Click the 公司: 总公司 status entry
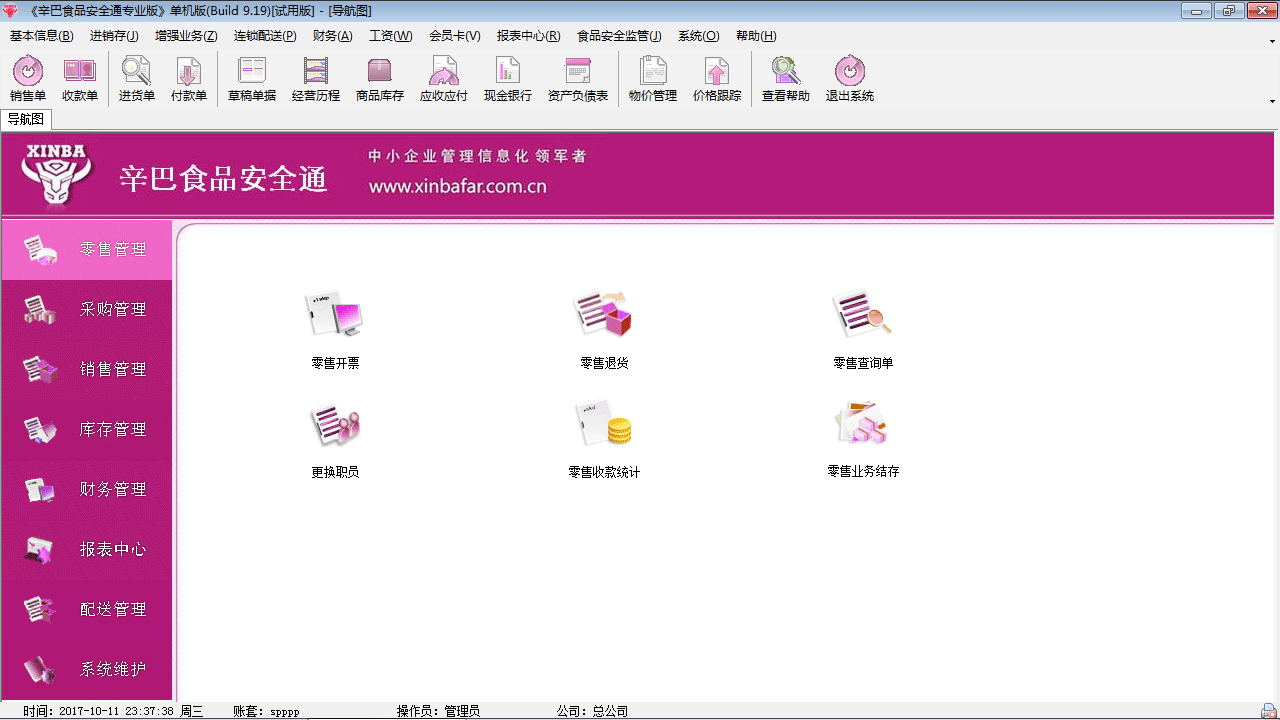 click(592, 711)
